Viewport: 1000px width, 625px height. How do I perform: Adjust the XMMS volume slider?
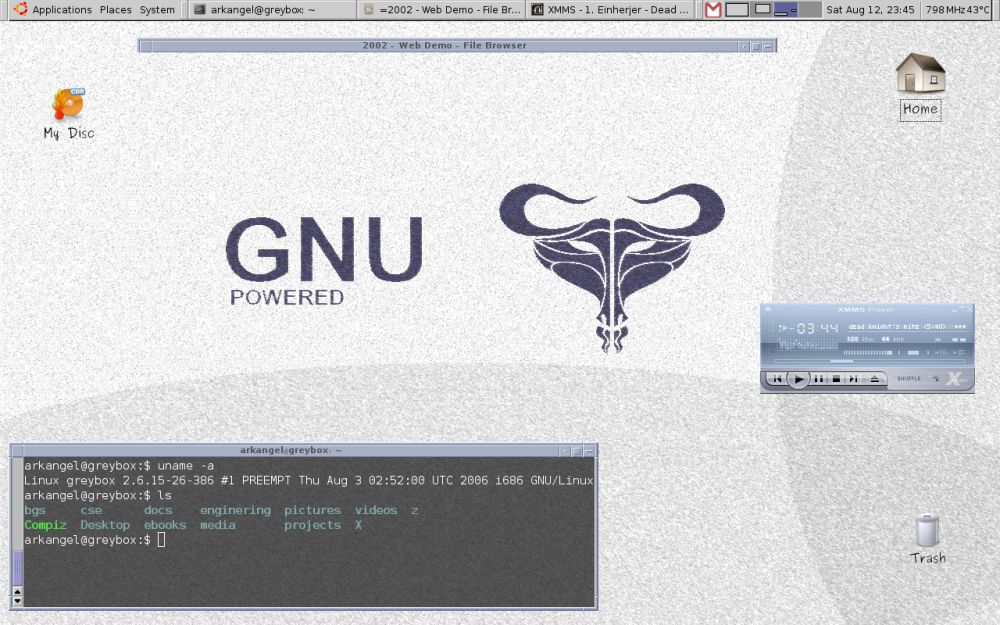point(868,353)
